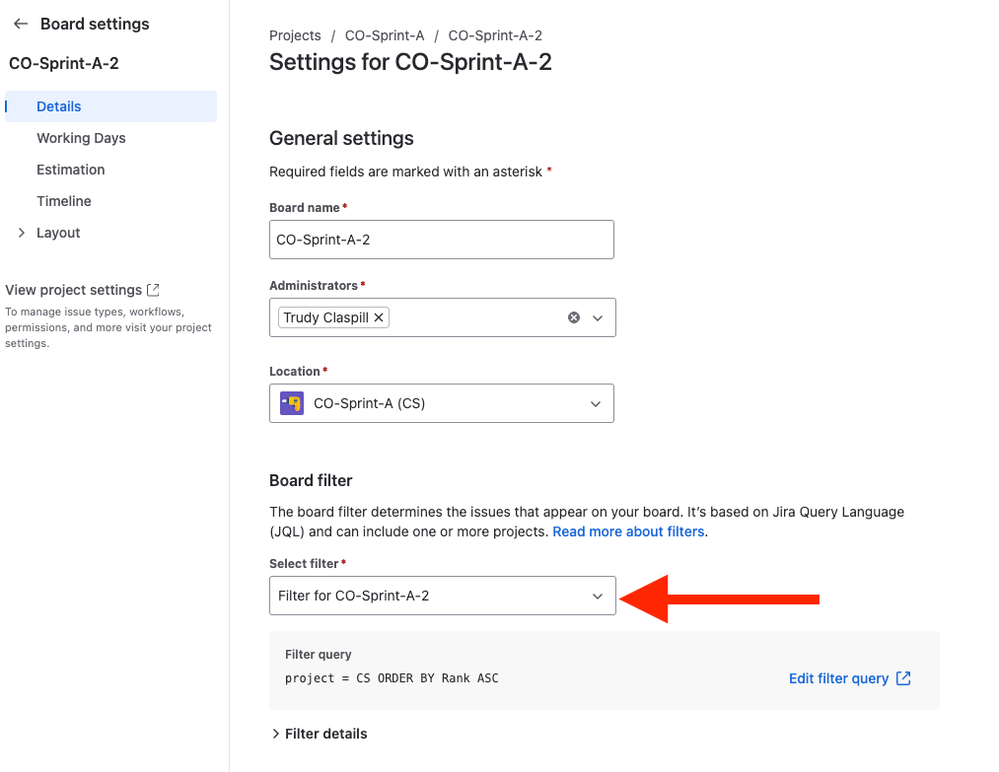Viewport: 999px width, 772px height.
Task: Click the CO-Sprint-A-2 sidebar board title
Action: click(64, 63)
